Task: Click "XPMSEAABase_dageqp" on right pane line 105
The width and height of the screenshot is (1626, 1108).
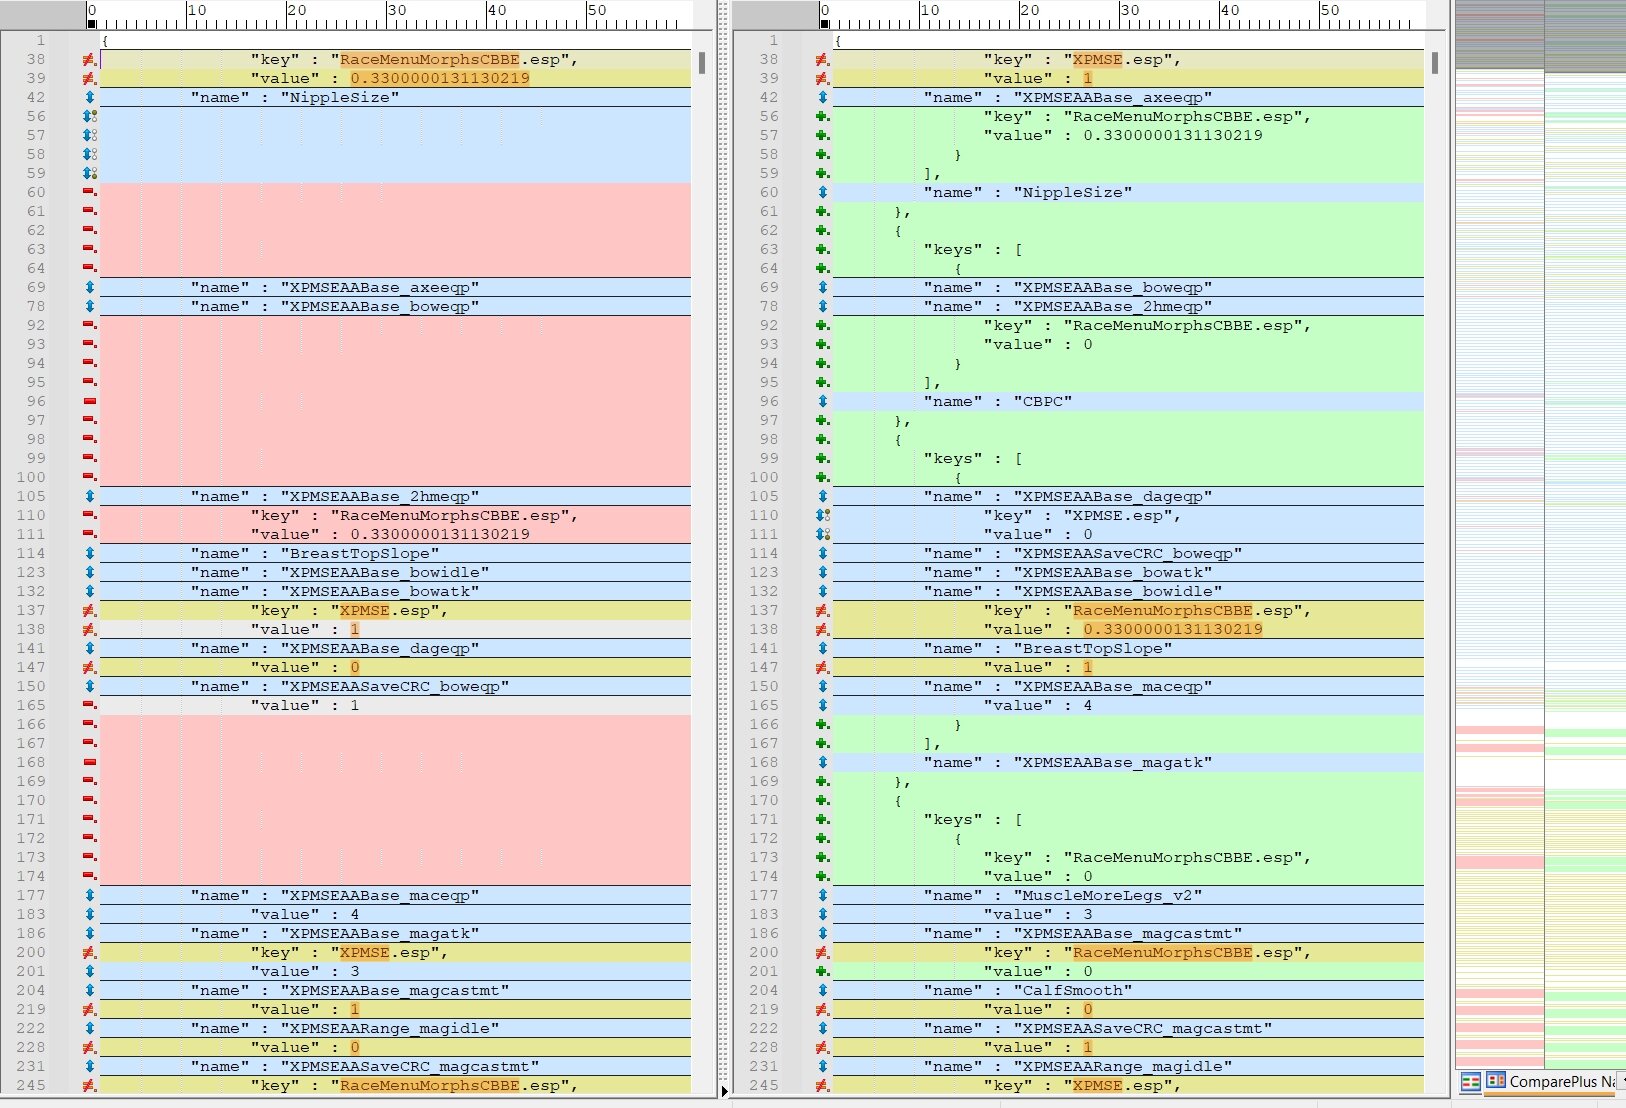Action: coord(1113,497)
